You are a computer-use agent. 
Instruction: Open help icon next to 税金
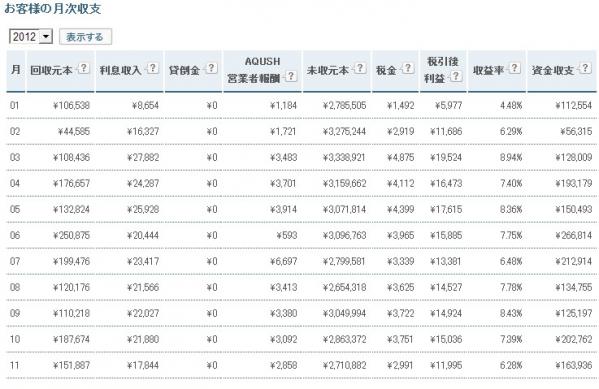pyautogui.click(x=408, y=68)
